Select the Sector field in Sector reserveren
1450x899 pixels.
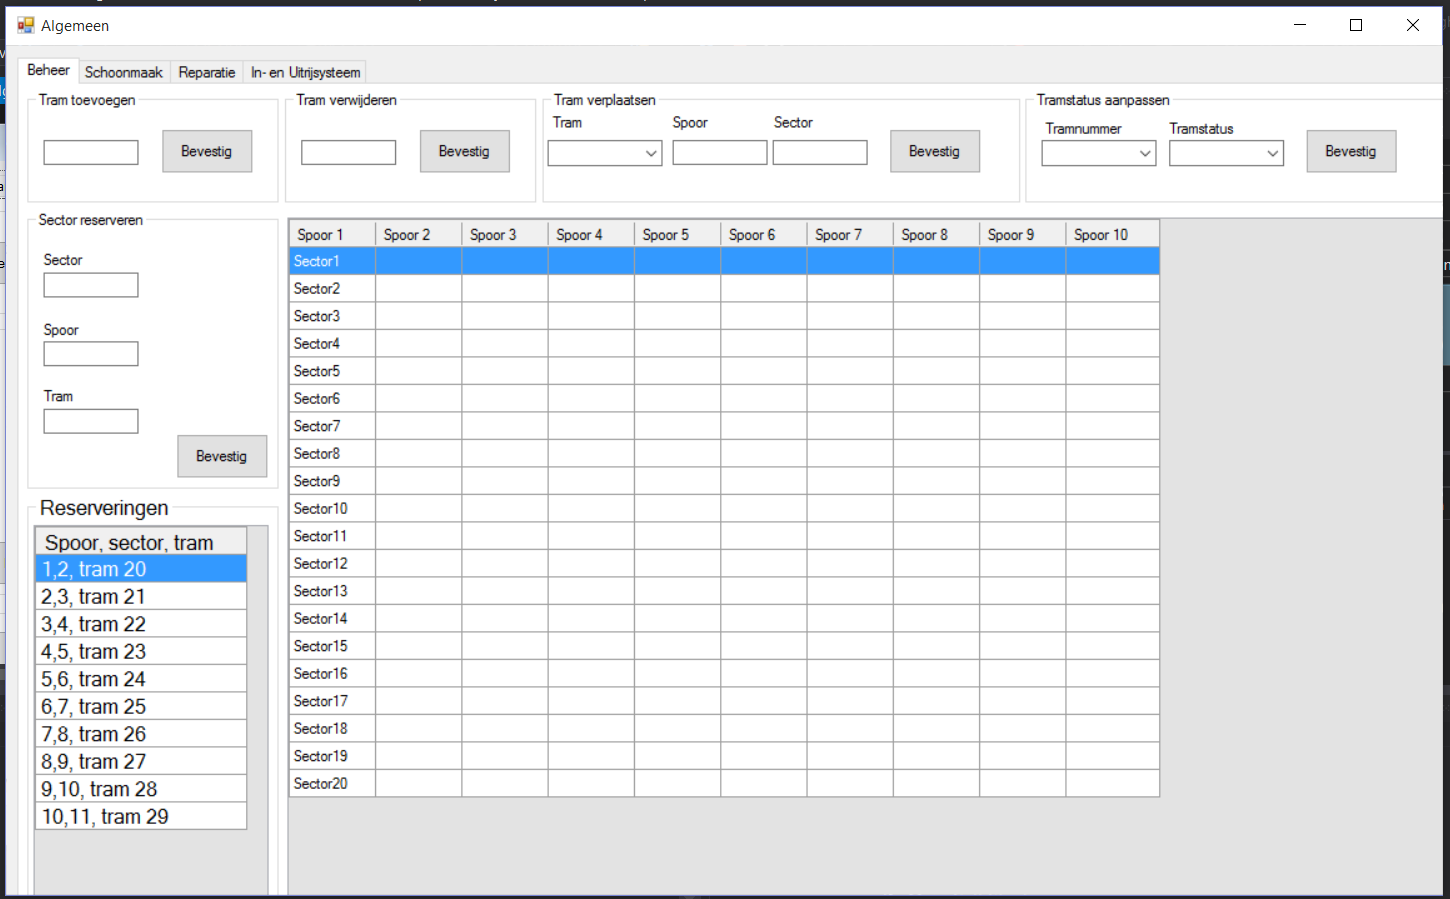[x=91, y=285]
